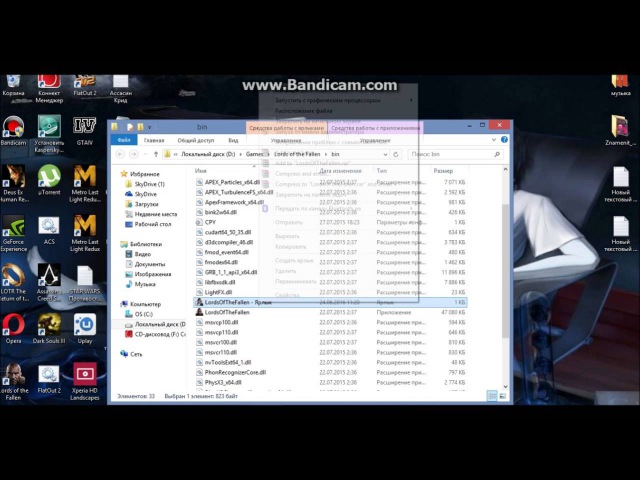Image resolution: width=640 pixels, height=480 pixels.
Task: Choose Расположение файла in the context menu
Action: (x=303, y=111)
